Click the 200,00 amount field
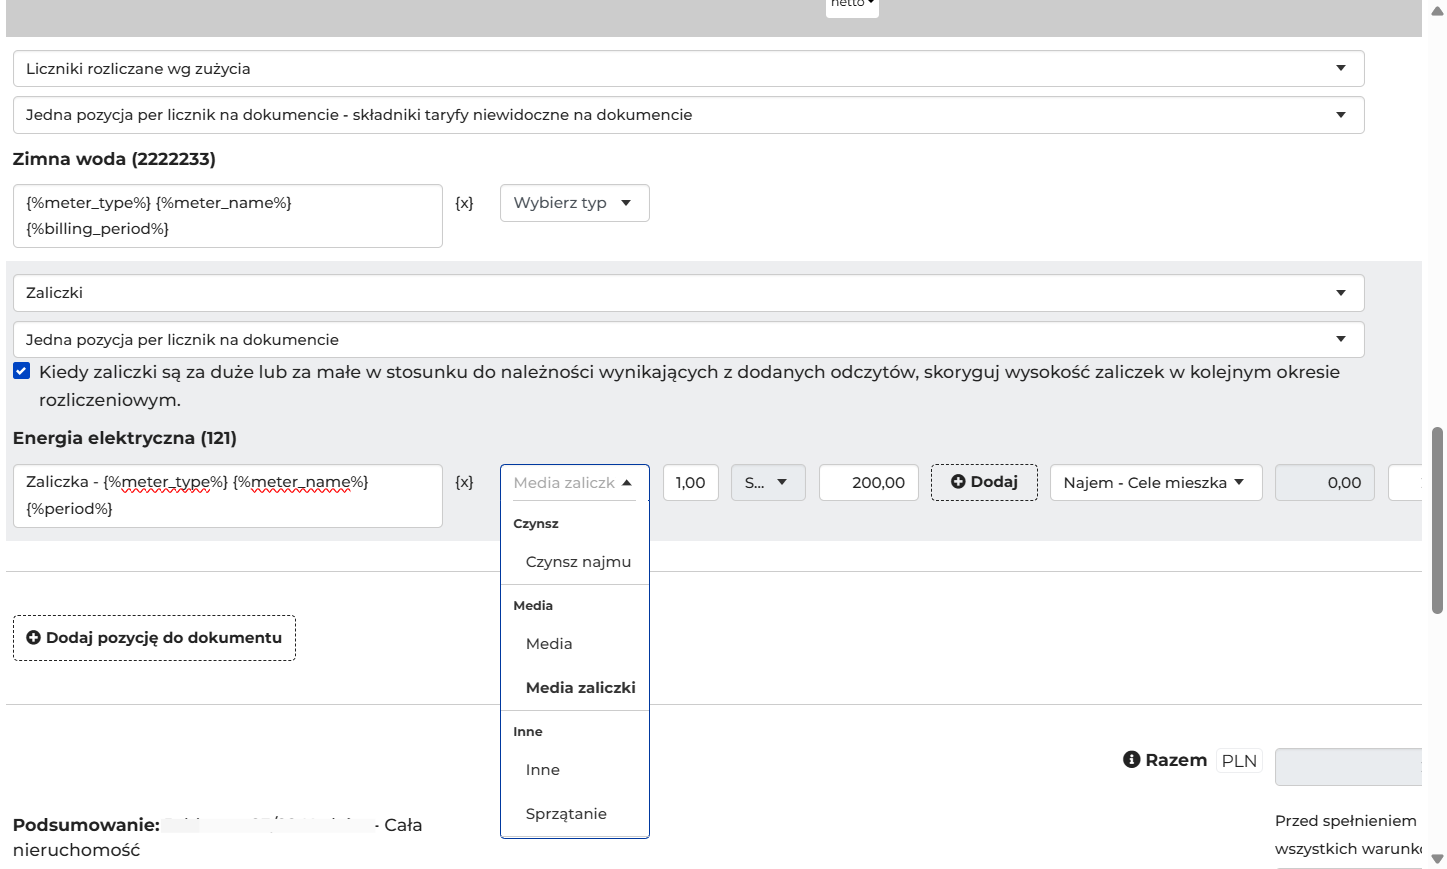Viewport: 1447px width, 869px height. coord(869,482)
